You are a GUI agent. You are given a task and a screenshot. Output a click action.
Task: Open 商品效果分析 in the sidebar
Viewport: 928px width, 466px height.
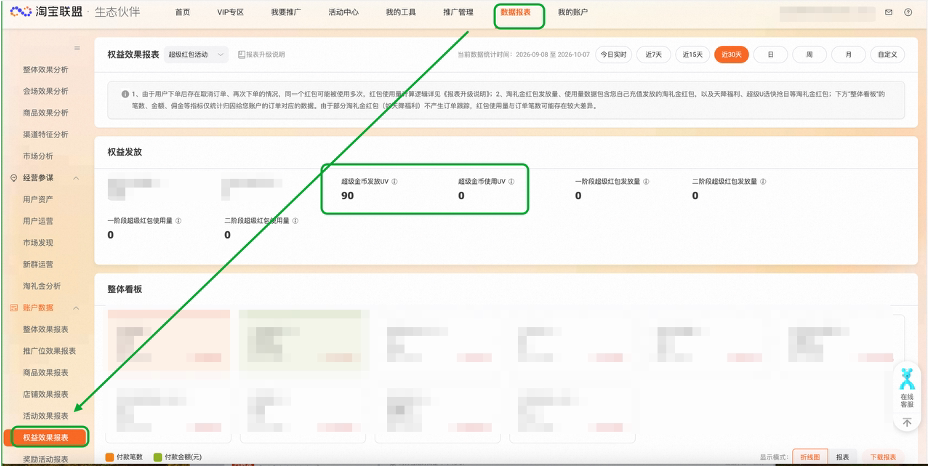(46, 113)
